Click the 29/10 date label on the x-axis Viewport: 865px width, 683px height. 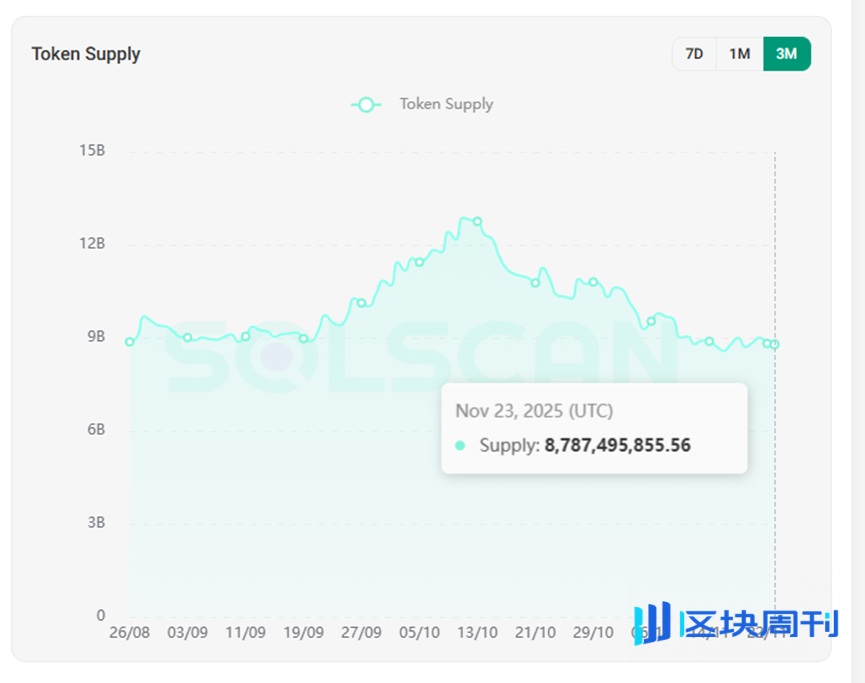pyautogui.click(x=593, y=632)
